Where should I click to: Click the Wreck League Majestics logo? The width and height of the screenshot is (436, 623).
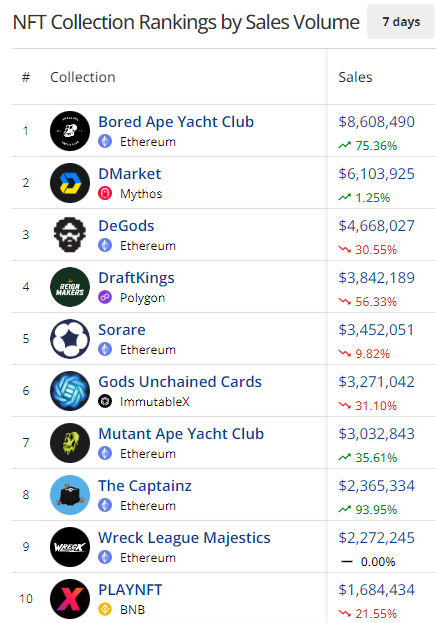(x=70, y=547)
